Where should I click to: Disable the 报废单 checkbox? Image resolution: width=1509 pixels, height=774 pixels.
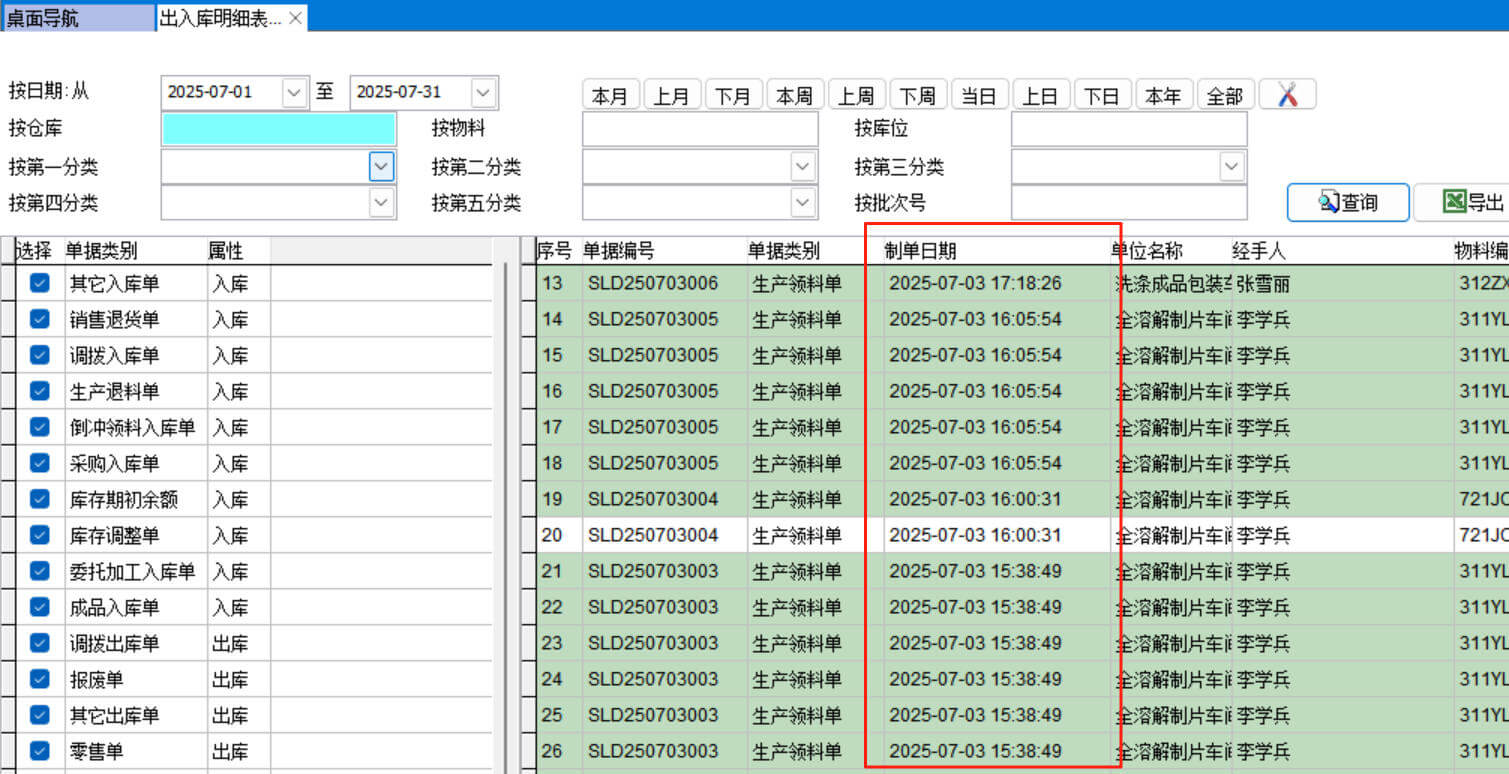tap(40, 680)
